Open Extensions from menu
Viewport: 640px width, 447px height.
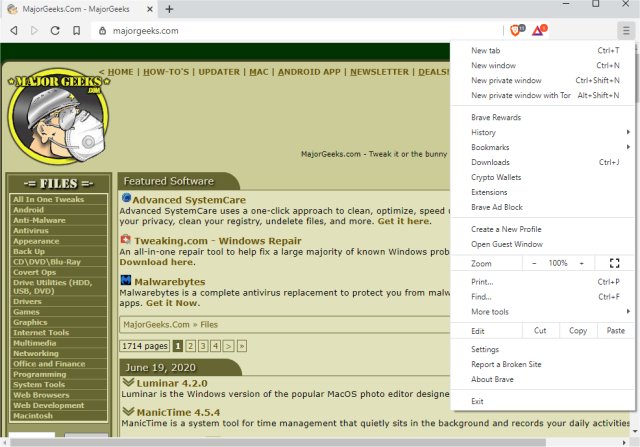(x=543, y=192)
